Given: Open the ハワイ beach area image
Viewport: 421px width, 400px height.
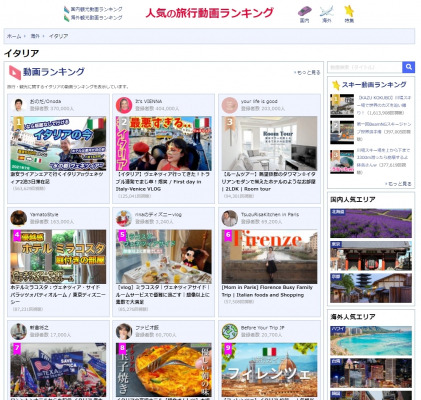Looking at the screenshot, I should click(x=371, y=341).
